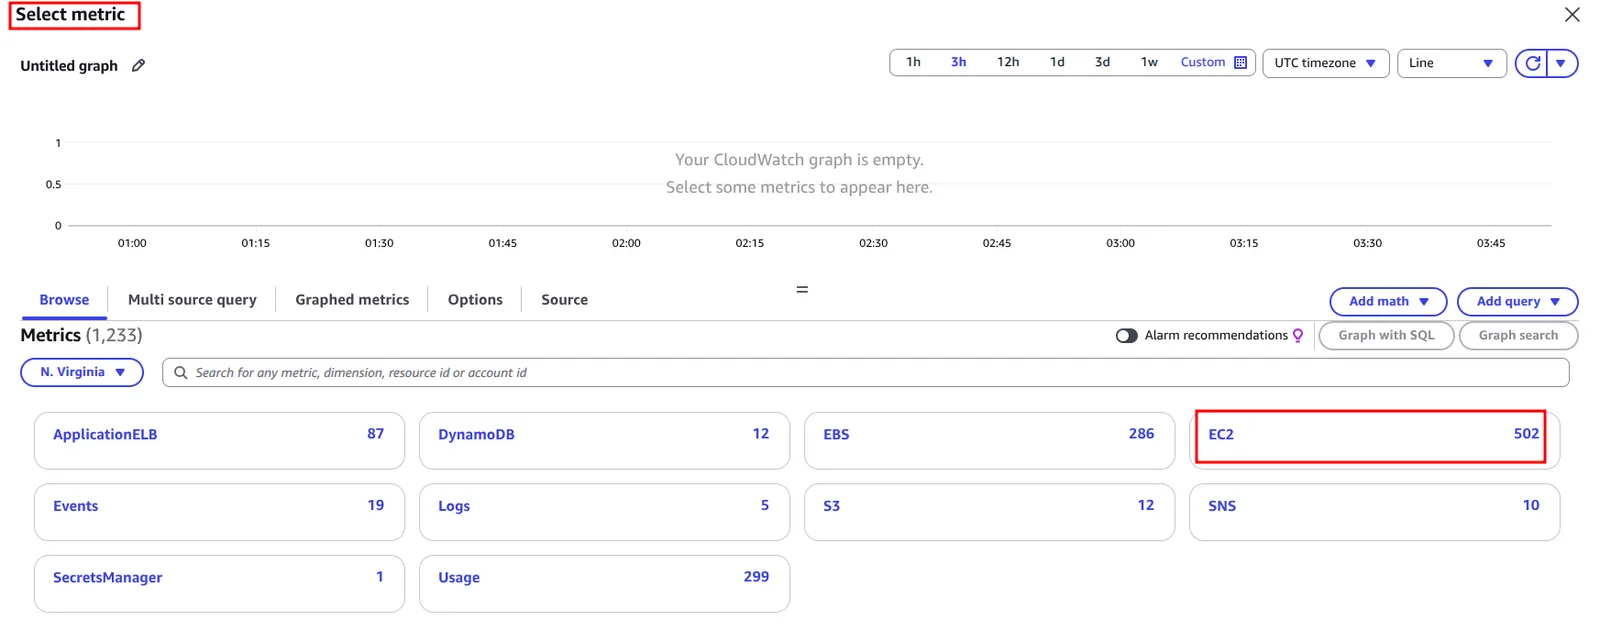Toggle Alarm recommendations switch
Screen dimensions: 1600x633
(1126, 335)
